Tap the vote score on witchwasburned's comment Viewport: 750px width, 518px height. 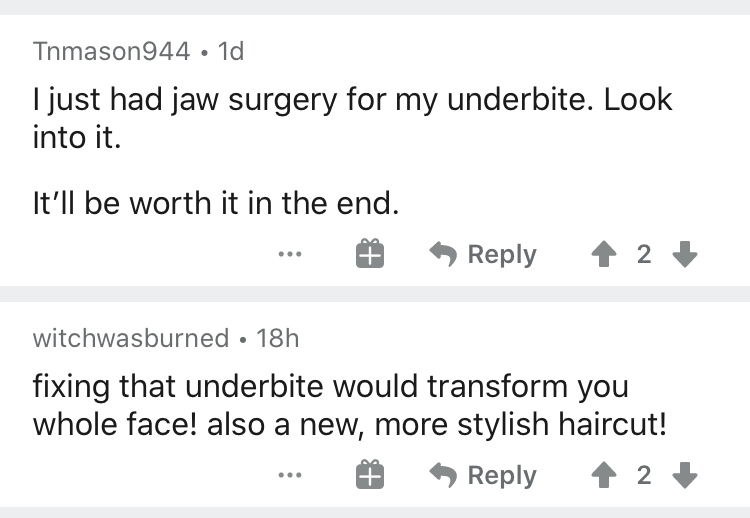click(644, 476)
